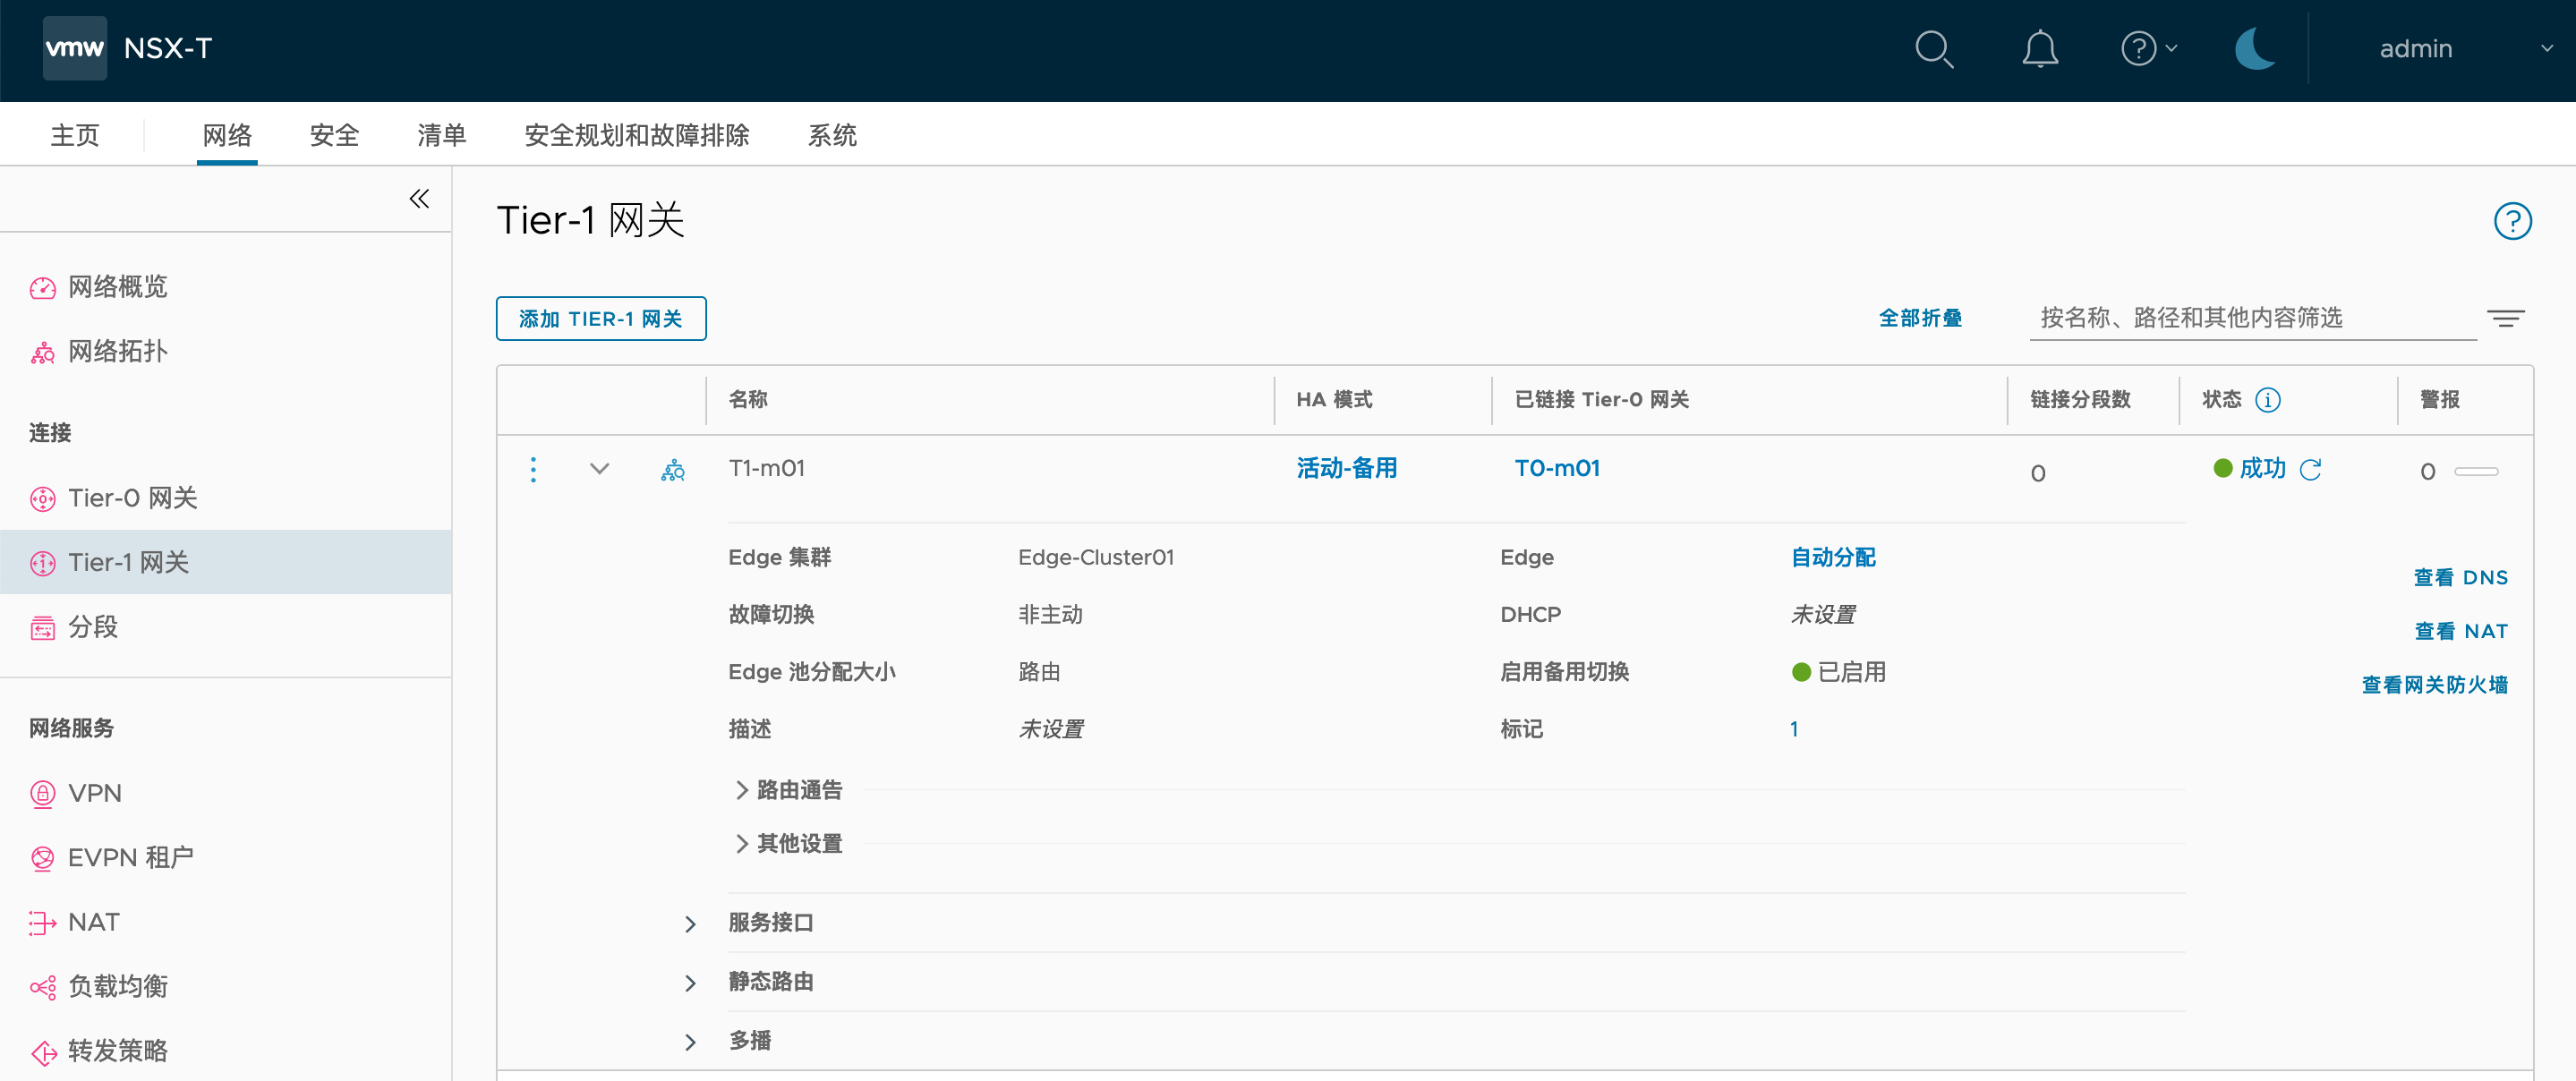Switch to the 安全规划和故障排除 tab
Viewport: 2576px width, 1081px height.
pos(637,135)
